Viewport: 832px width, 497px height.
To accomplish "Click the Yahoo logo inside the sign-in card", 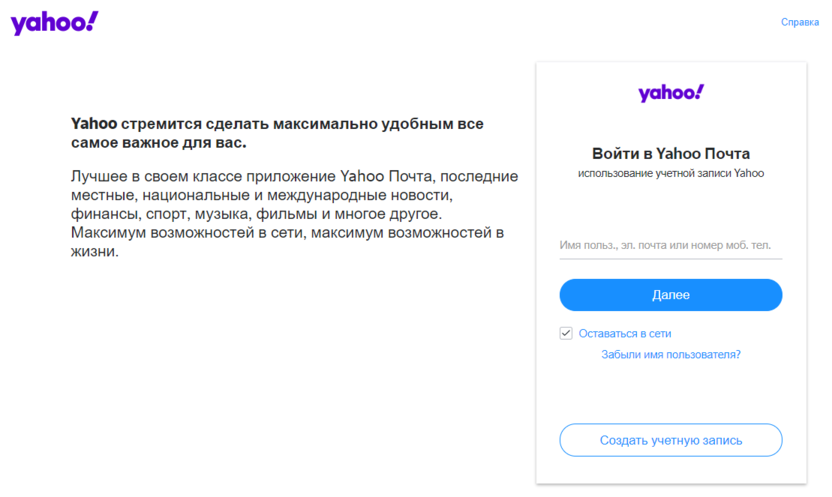I will click(671, 93).
